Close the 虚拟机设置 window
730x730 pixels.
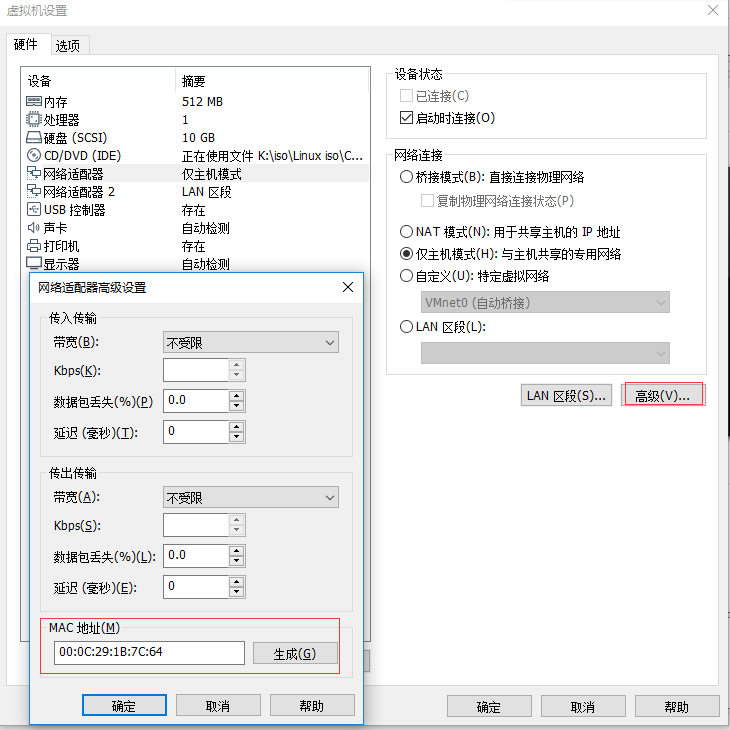[x=713, y=10]
